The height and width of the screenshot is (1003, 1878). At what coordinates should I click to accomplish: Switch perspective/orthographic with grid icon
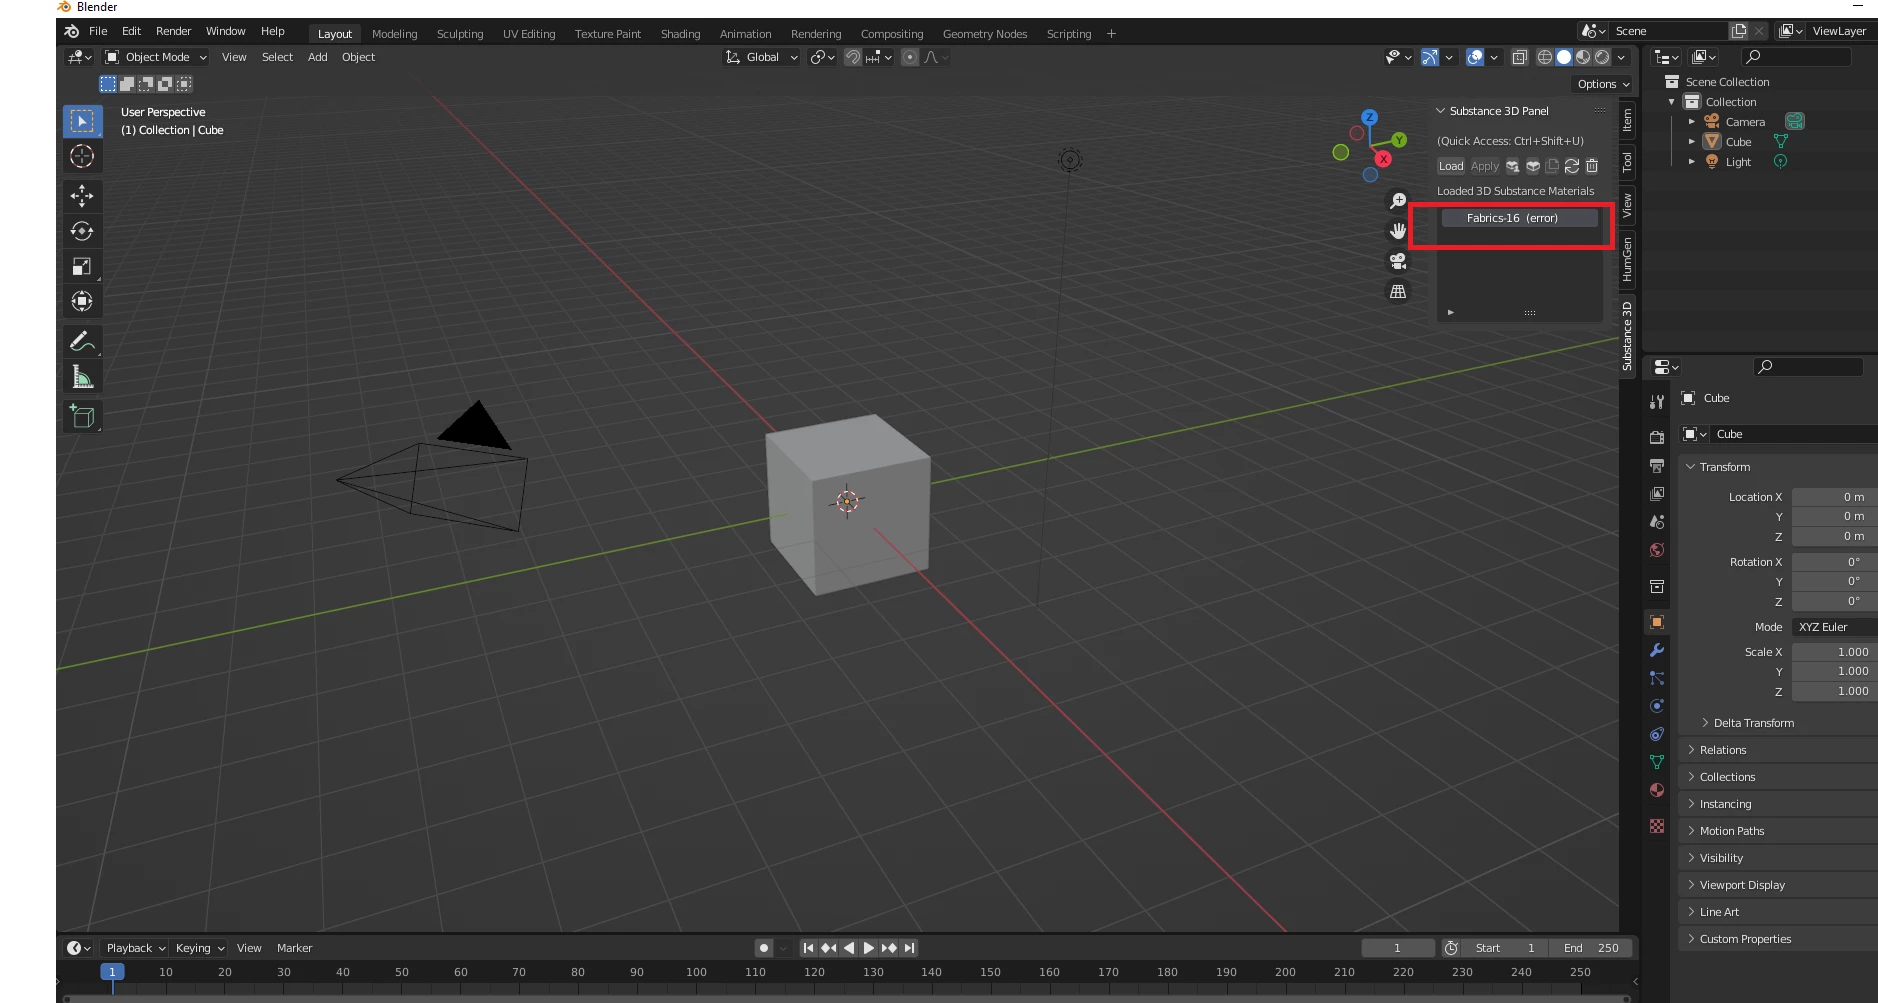1398,291
